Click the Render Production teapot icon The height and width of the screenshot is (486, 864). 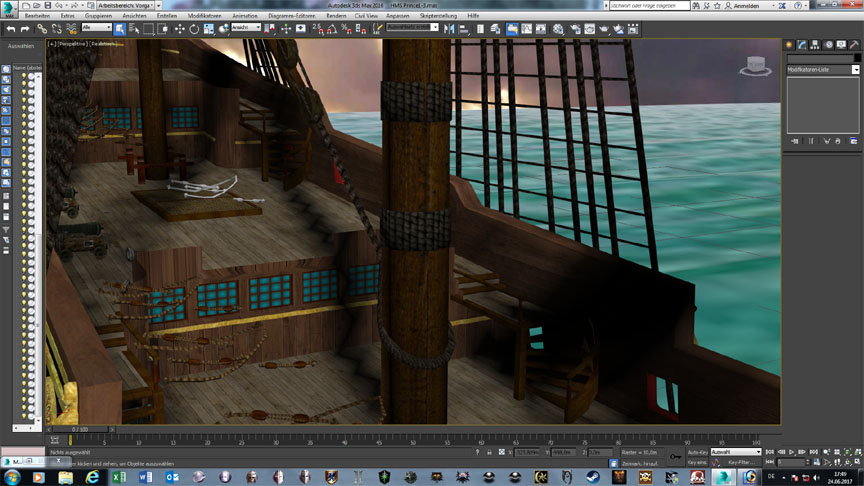[x=604, y=29]
